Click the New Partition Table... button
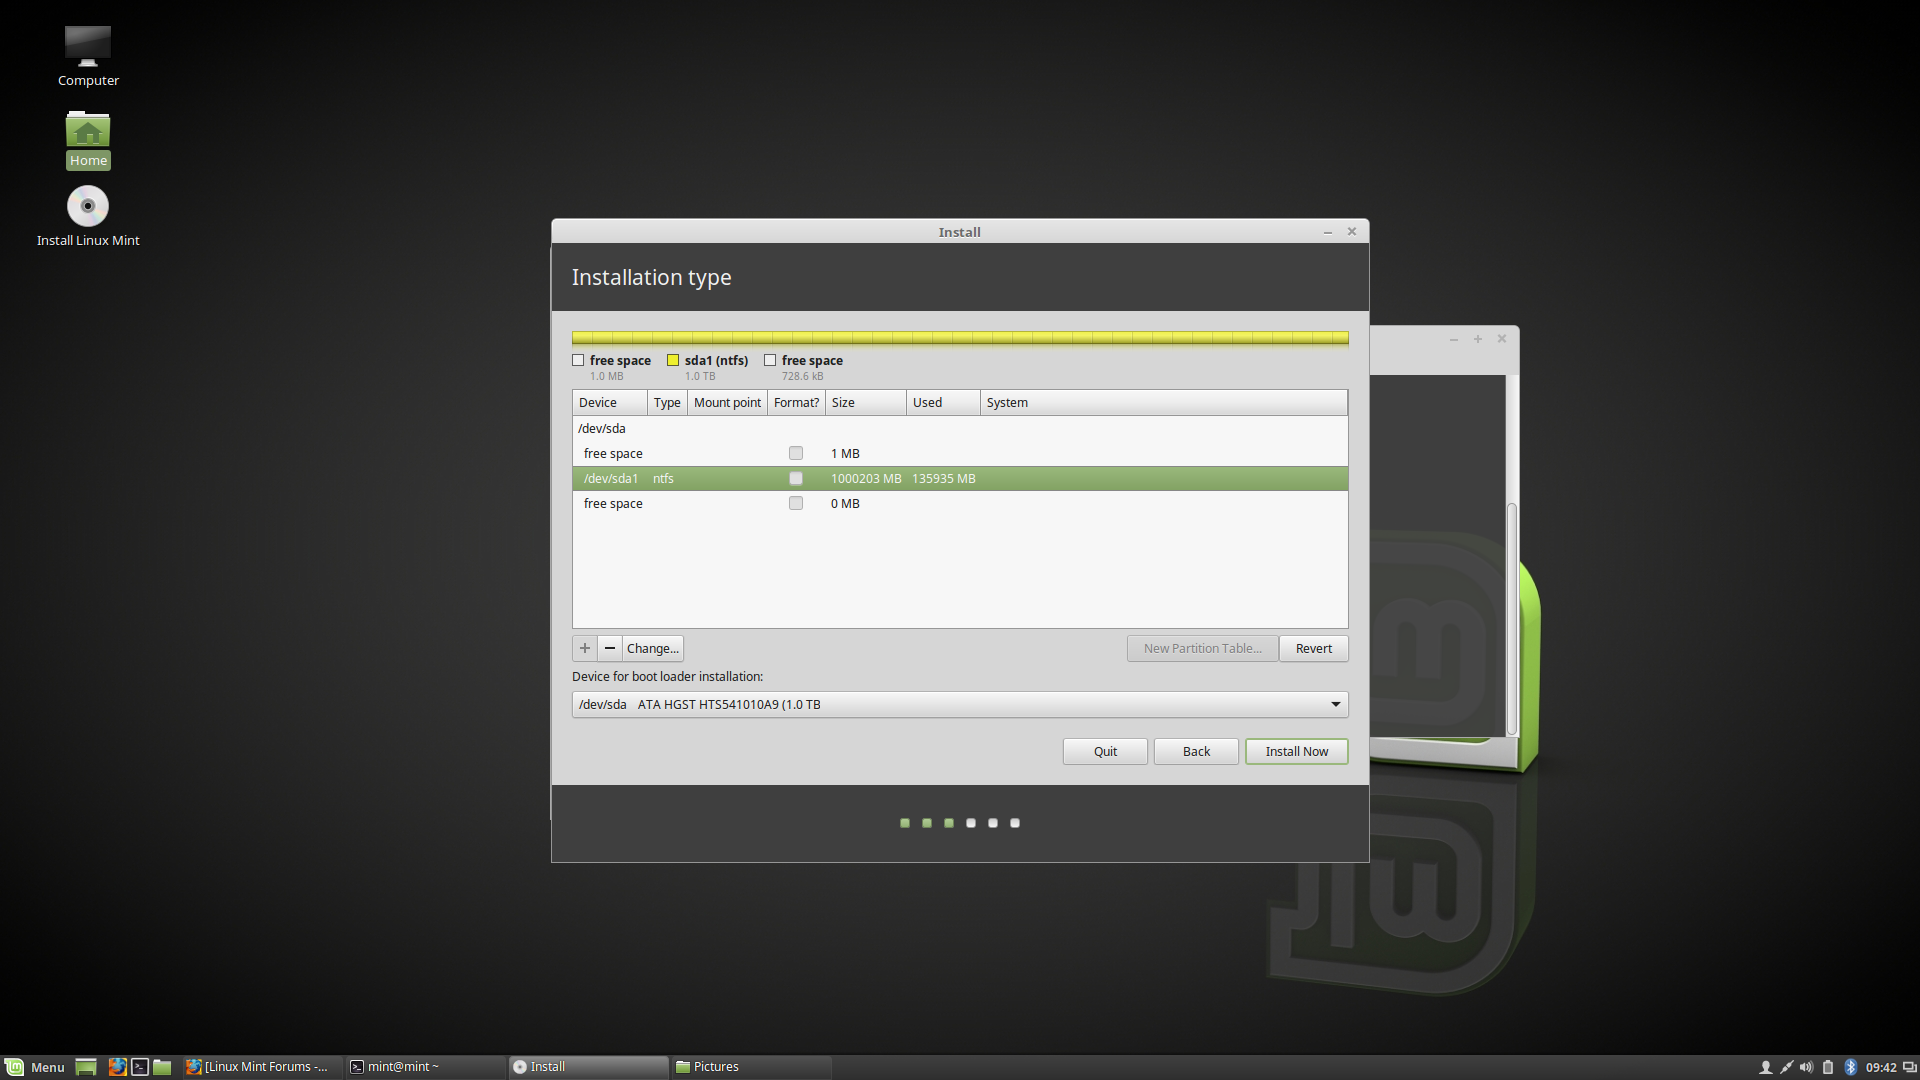This screenshot has height=1080, width=1920. coord(1202,648)
